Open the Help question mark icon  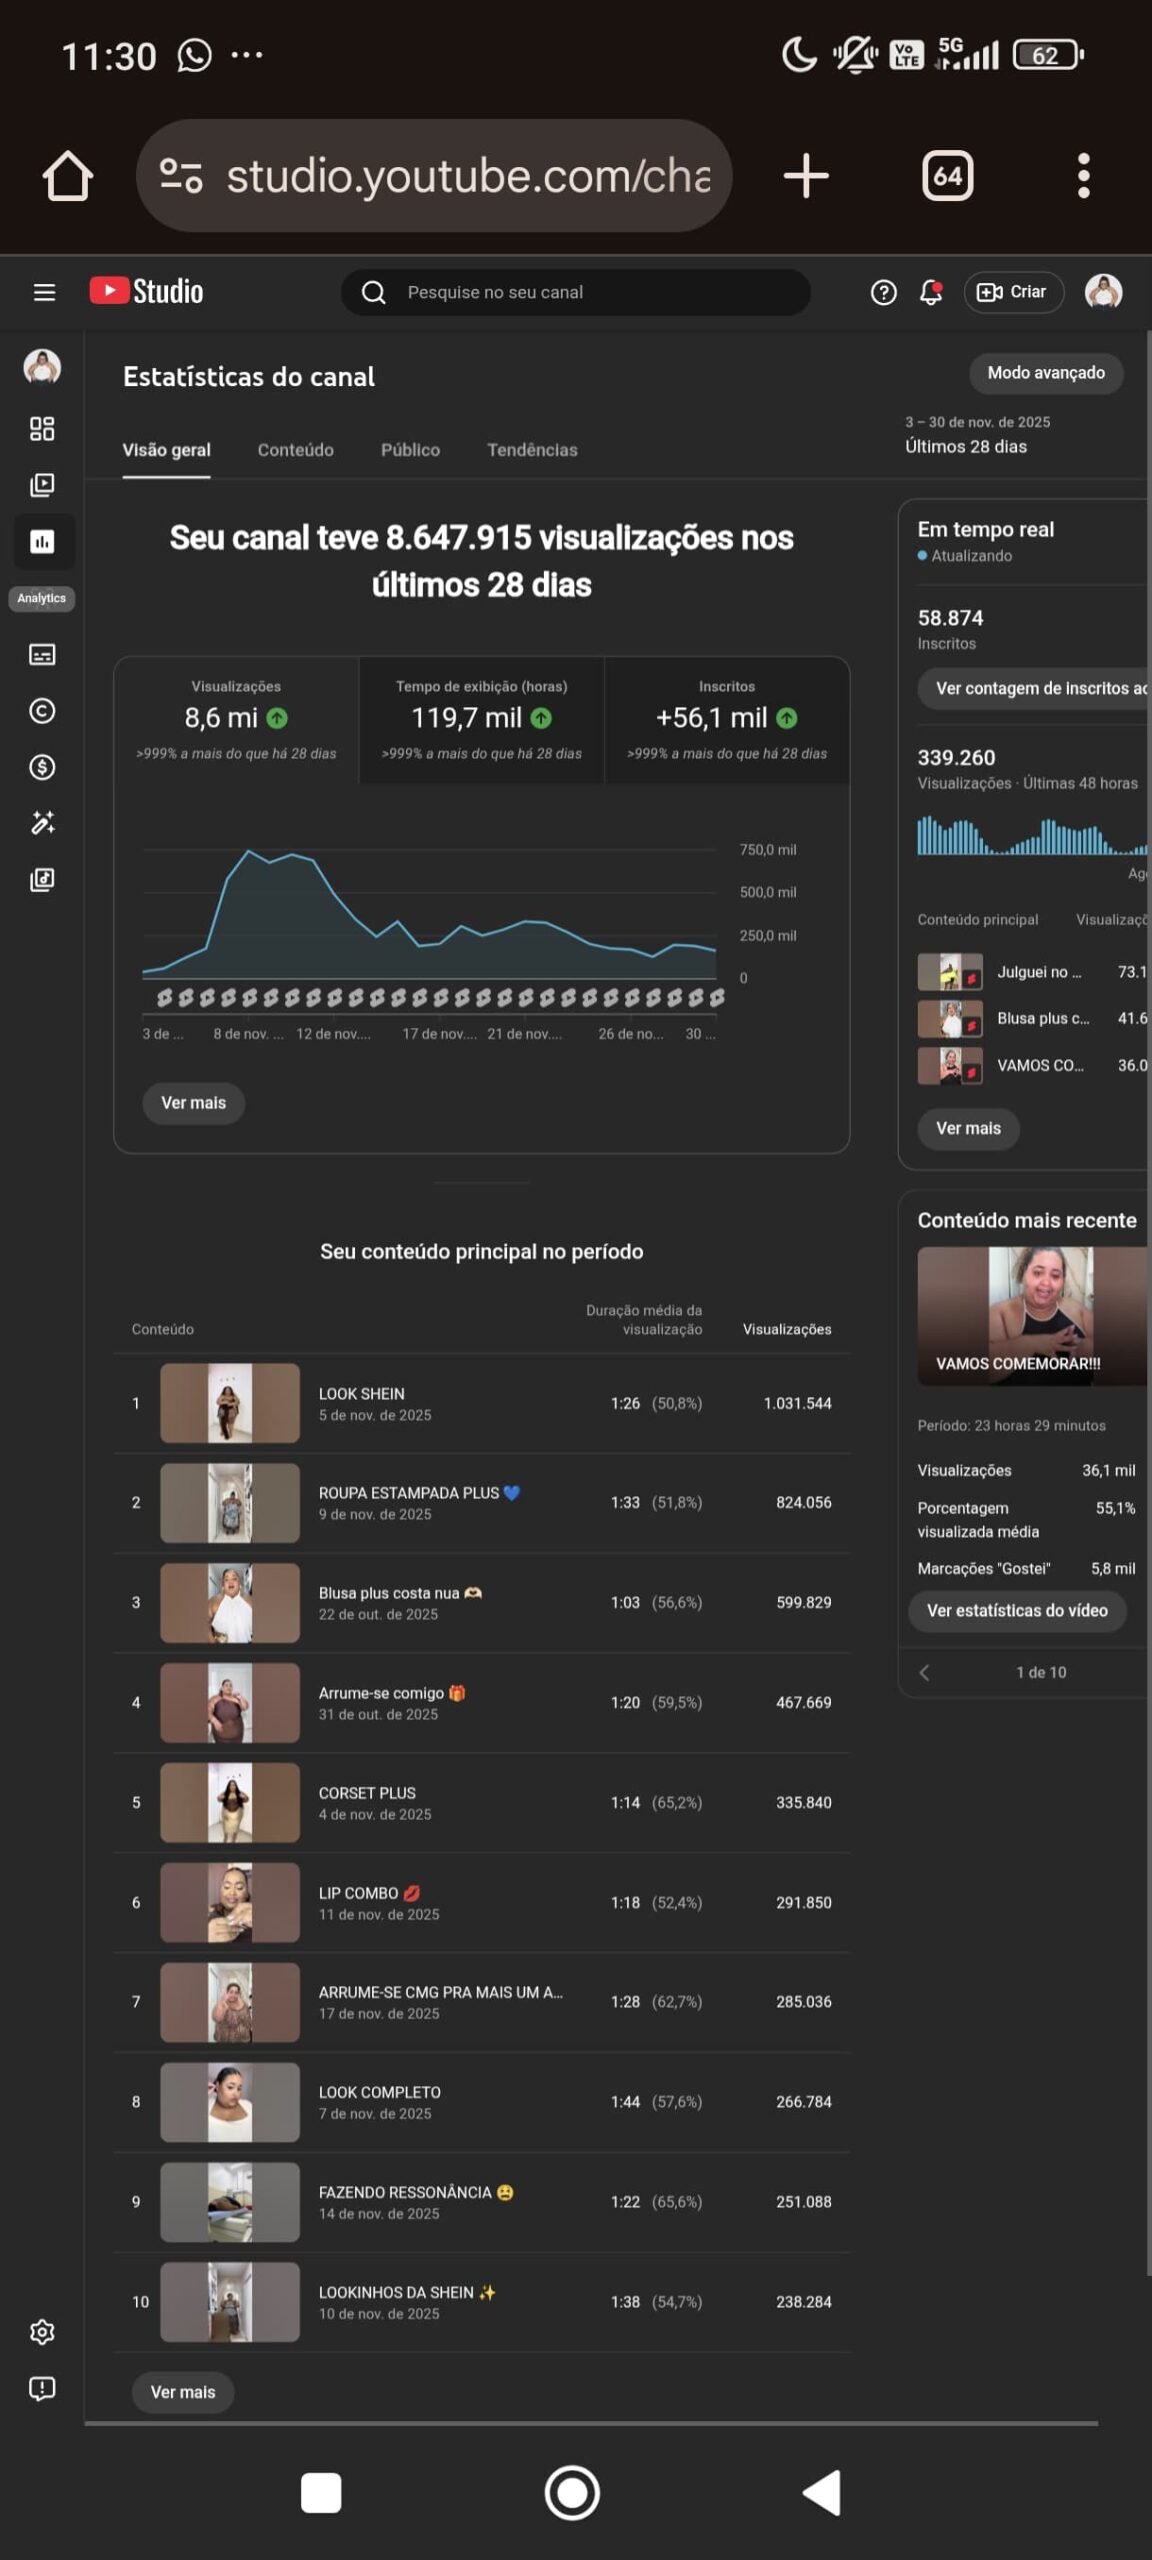(883, 292)
